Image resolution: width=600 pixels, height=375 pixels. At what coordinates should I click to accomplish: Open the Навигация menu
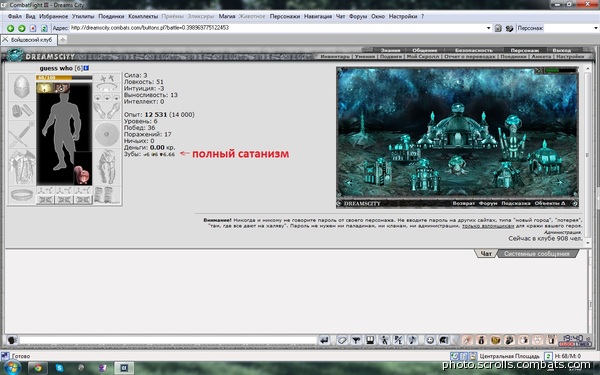318,16
